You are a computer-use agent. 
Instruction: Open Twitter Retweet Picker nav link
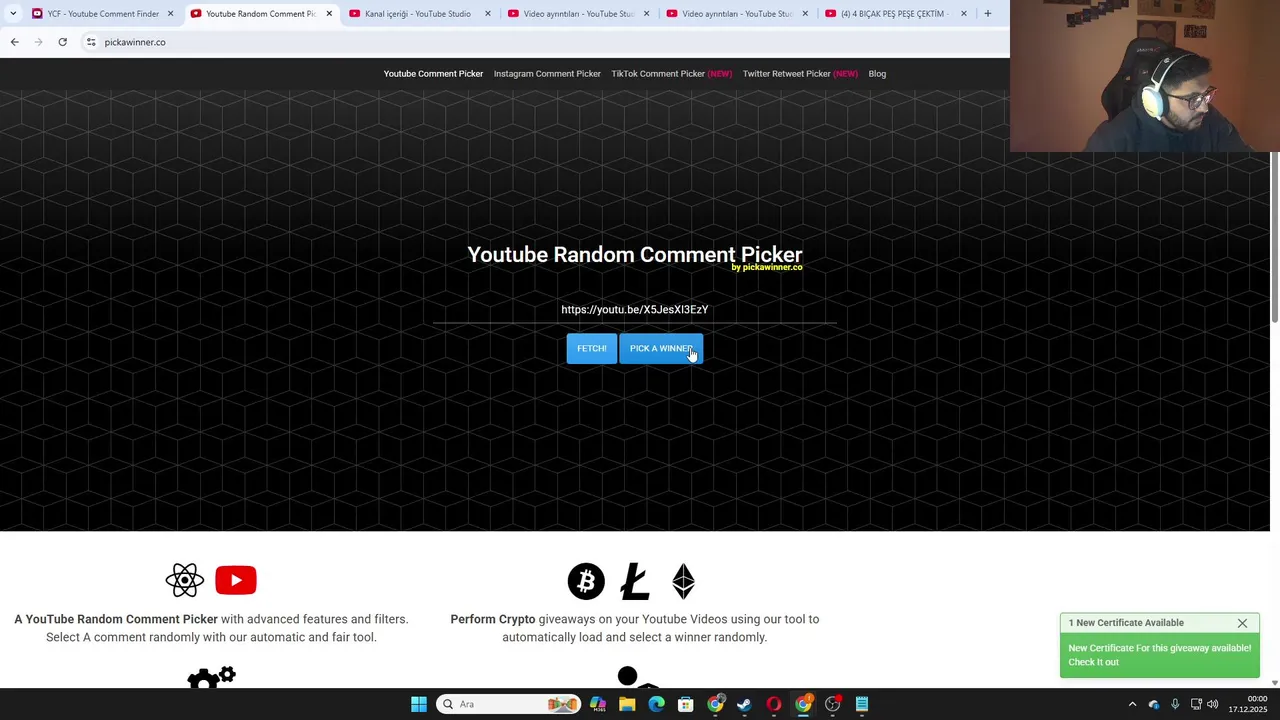click(800, 73)
